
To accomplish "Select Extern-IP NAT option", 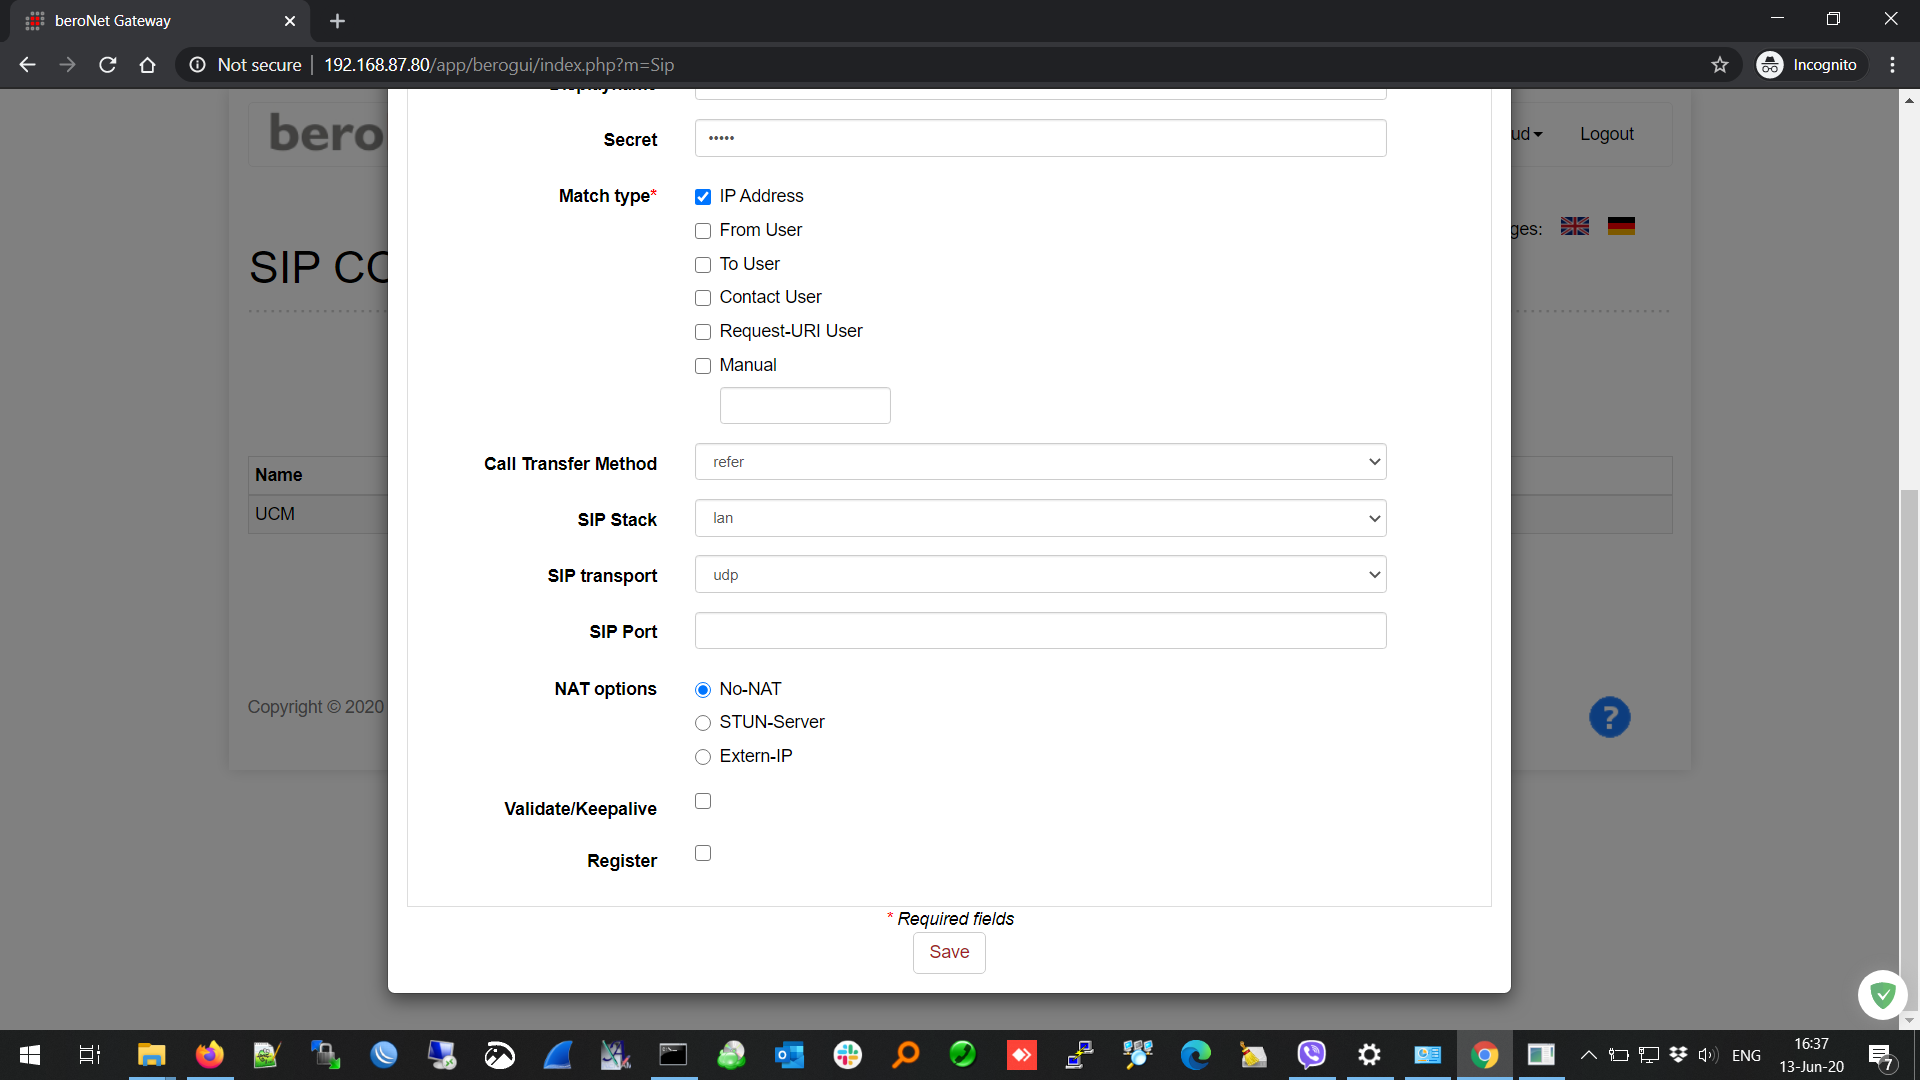I will point(703,757).
